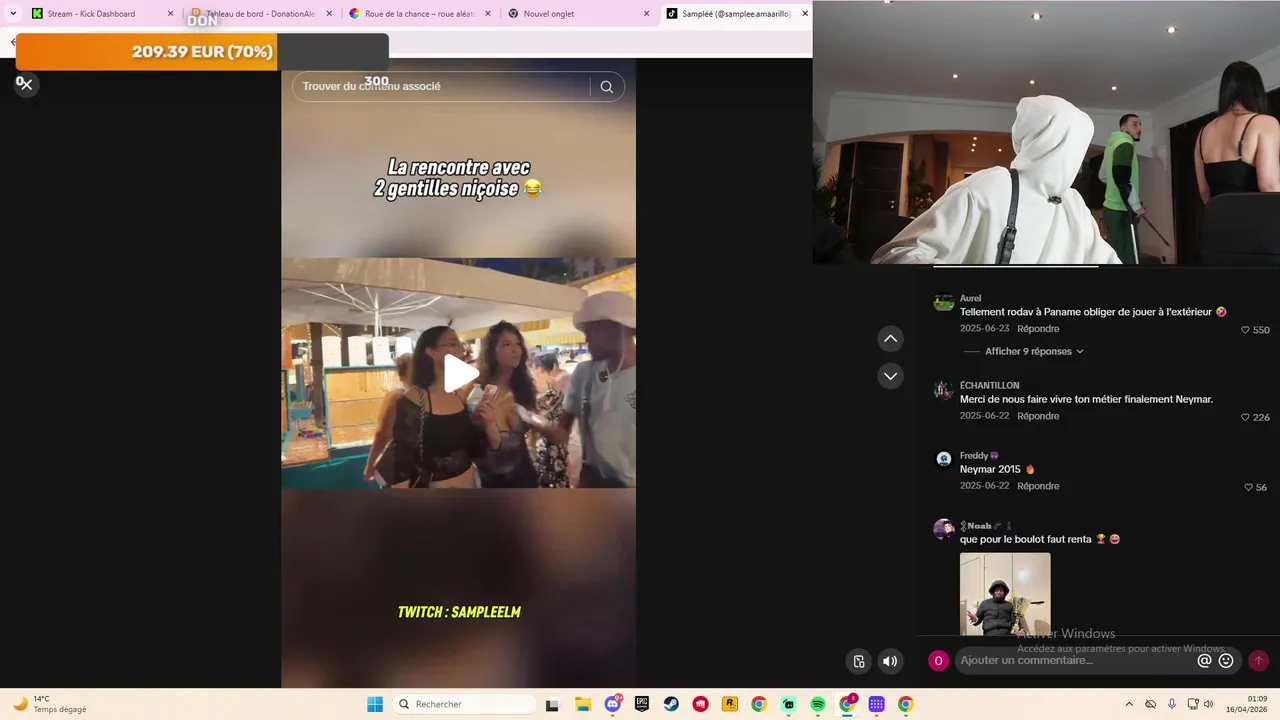Screen dimensions: 1280x720
Task: Click the microphone icon in system tray
Action: 1171,704
